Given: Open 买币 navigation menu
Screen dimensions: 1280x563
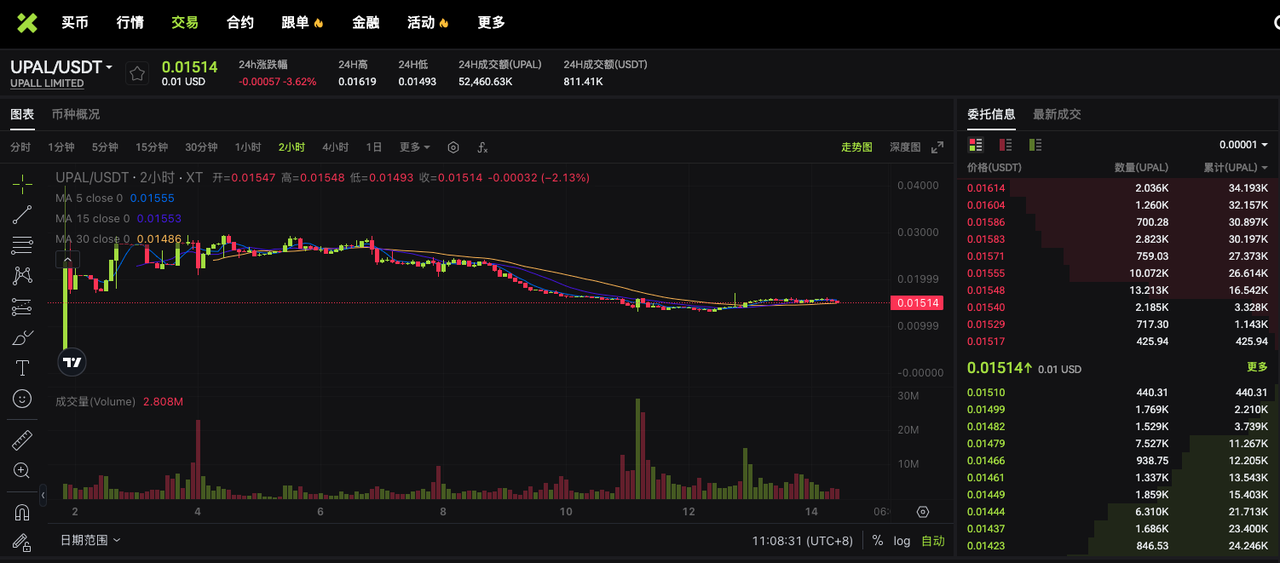Looking at the screenshot, I should (x=74, y=22).
